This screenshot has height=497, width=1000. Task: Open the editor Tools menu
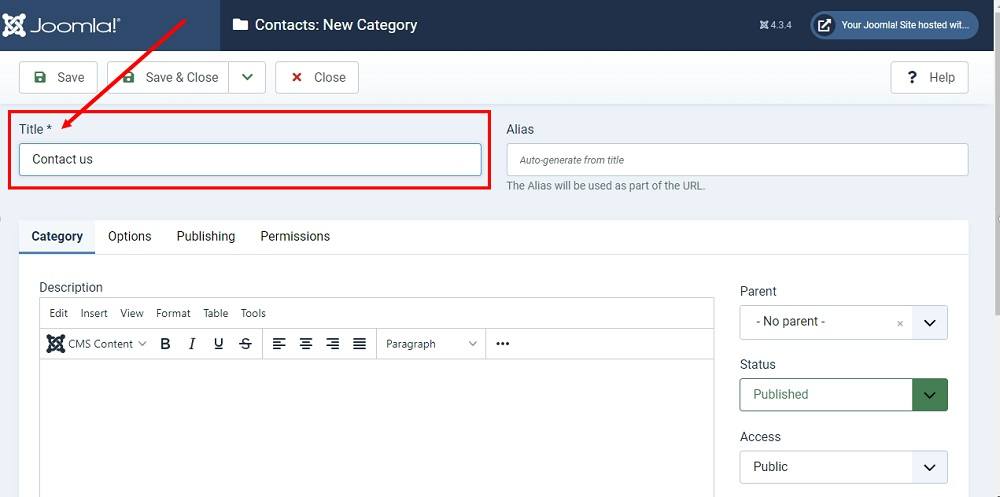click(253, 313)
